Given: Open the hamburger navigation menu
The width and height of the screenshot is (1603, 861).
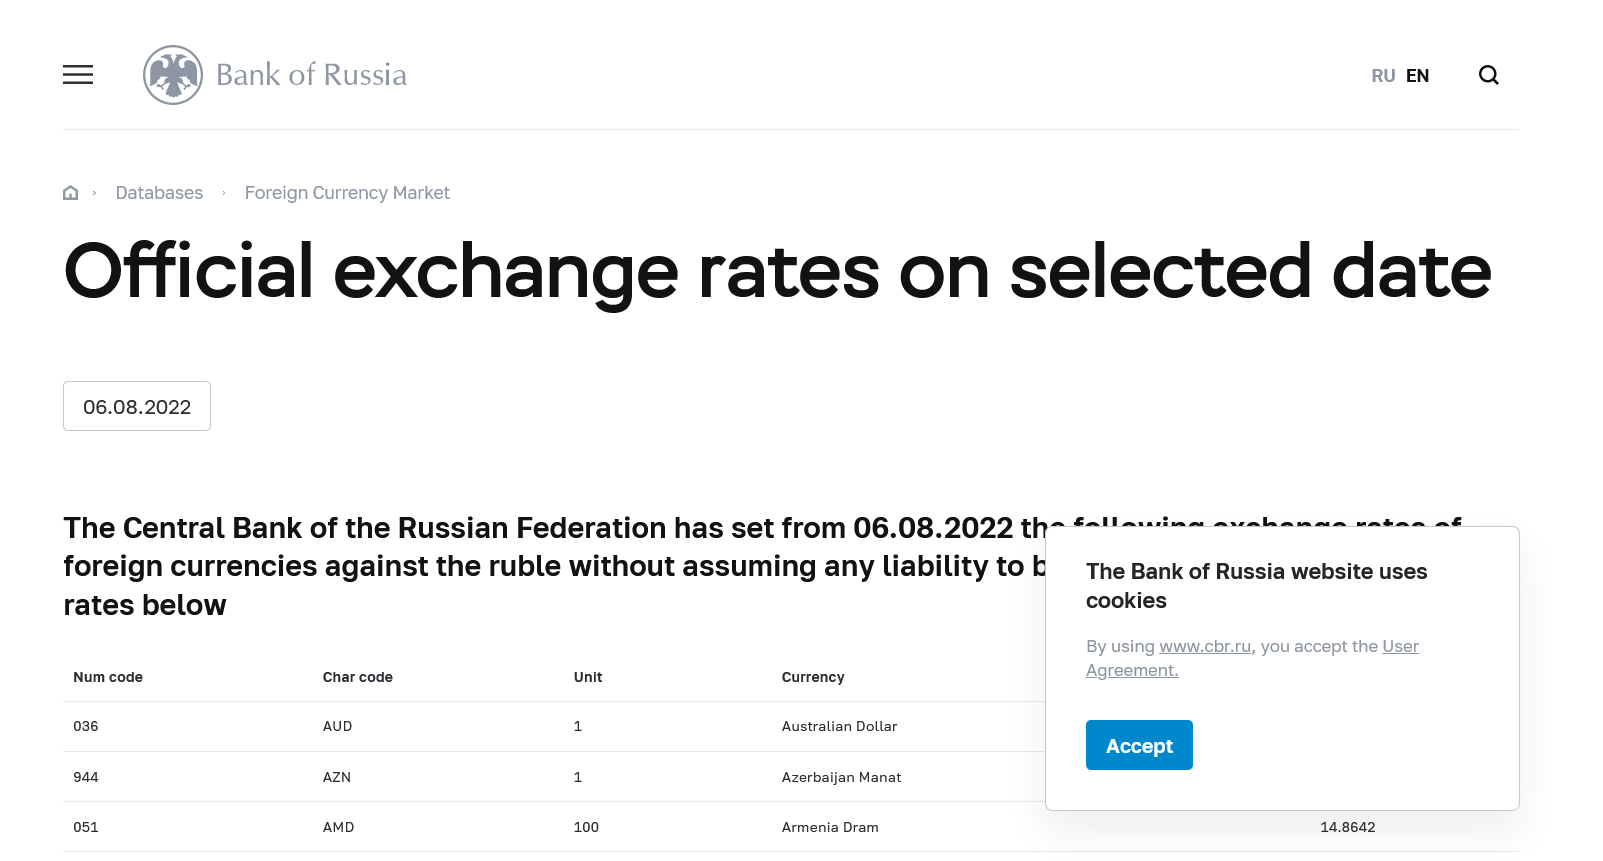Looking at the screenshot, I should click(78, 75).
